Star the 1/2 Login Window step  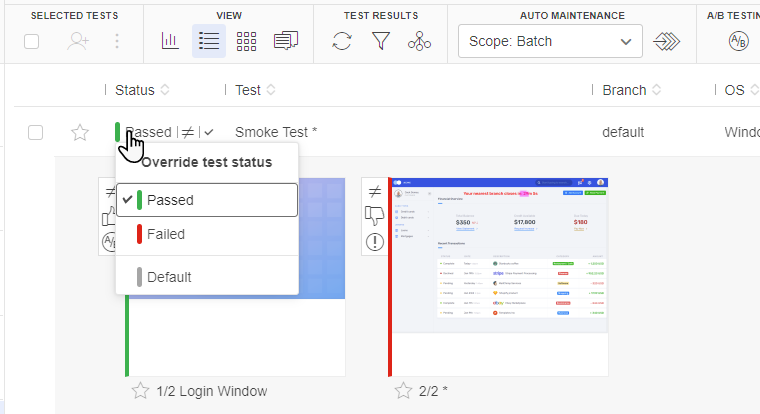pos(140,391)
